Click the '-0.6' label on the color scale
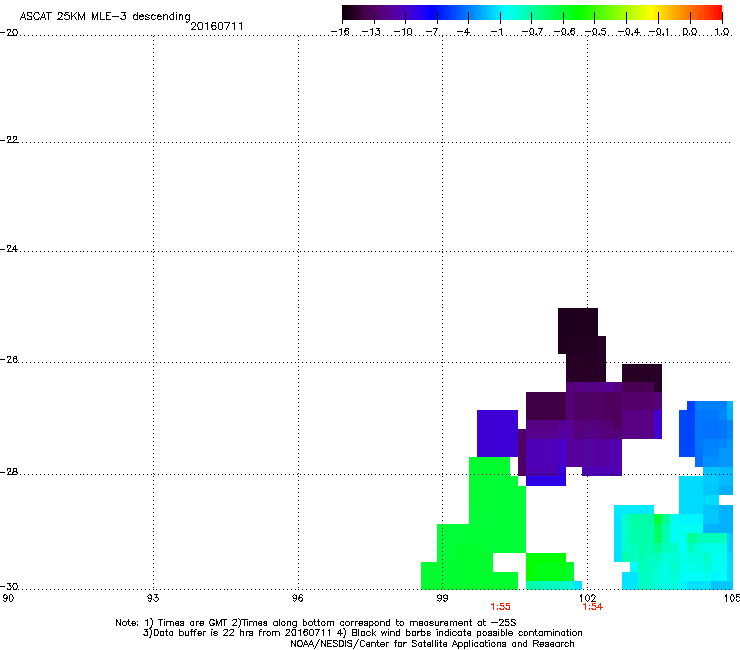Image resolution: width=740 pixels, height=650 pixels. point(564,32)
